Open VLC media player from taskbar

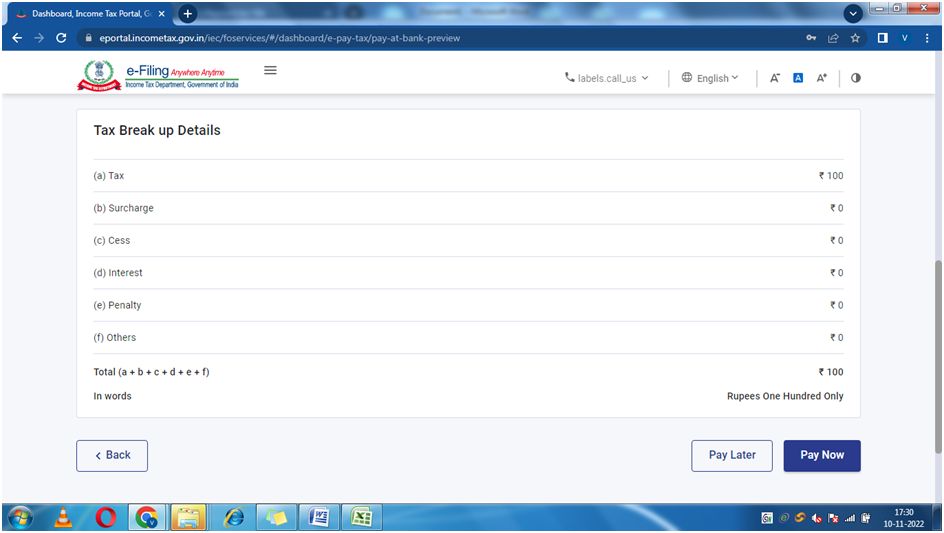coord(63,517)
